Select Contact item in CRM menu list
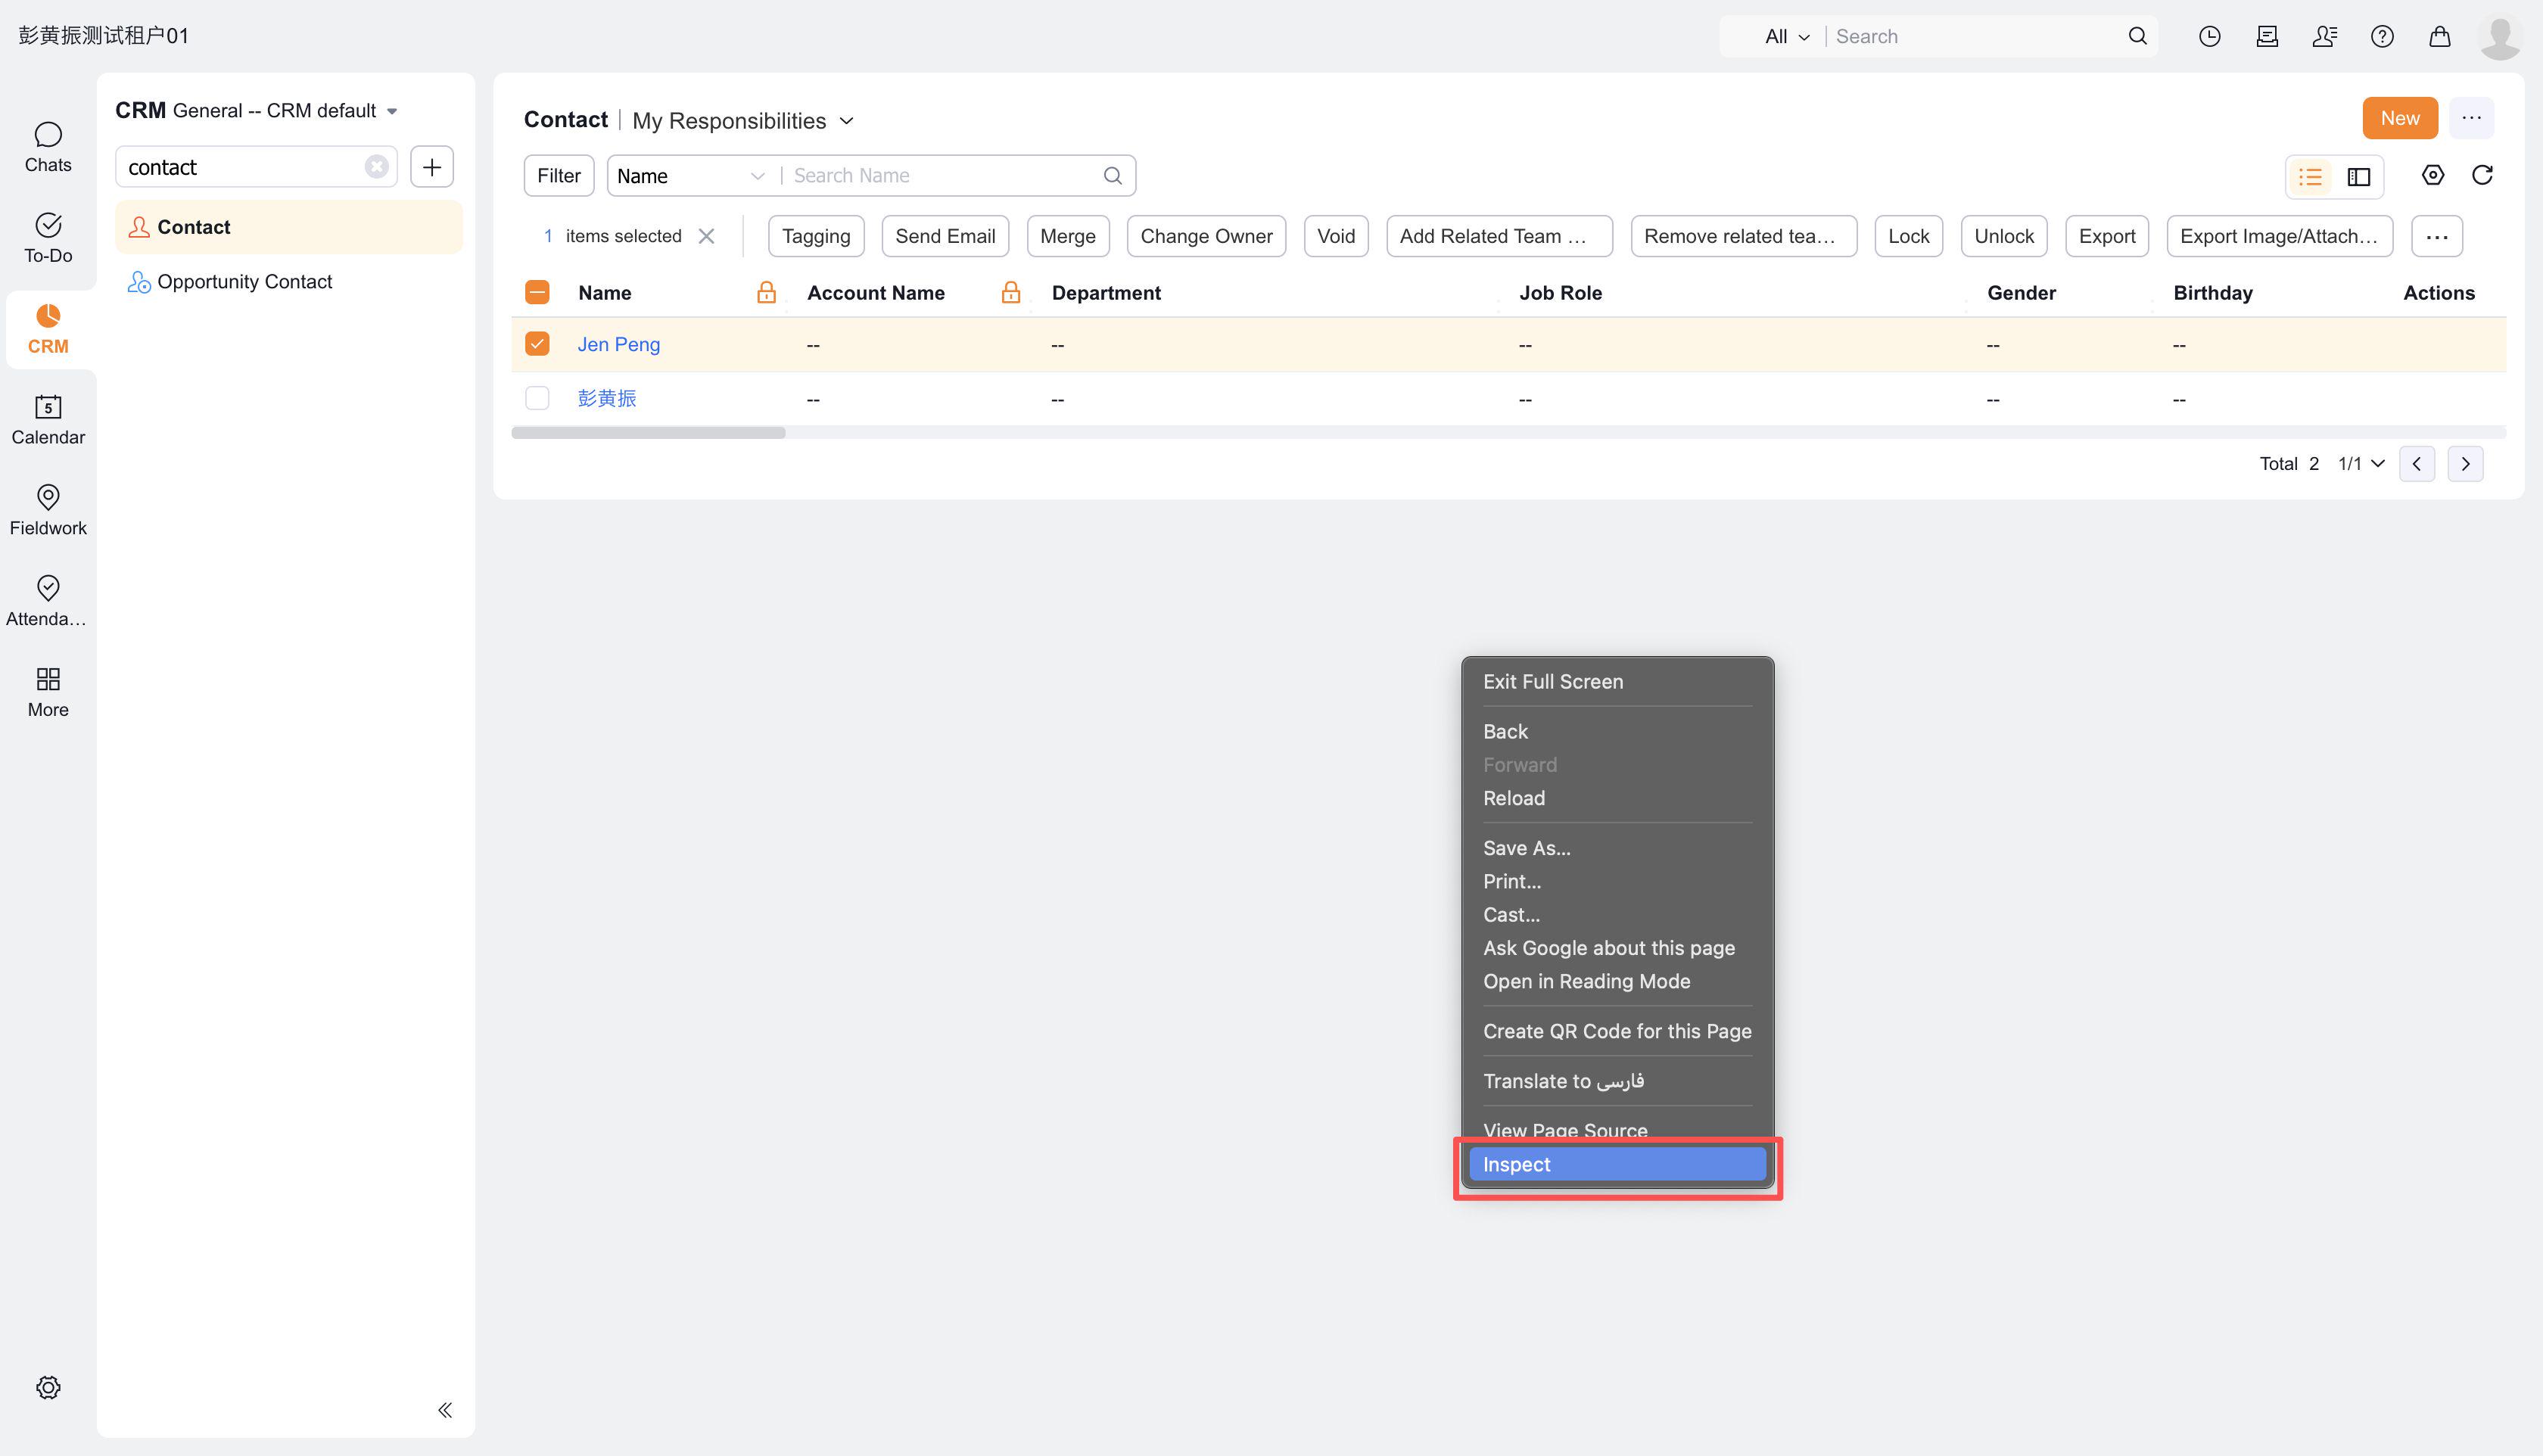2543x1456 pixels. (288, 227)
